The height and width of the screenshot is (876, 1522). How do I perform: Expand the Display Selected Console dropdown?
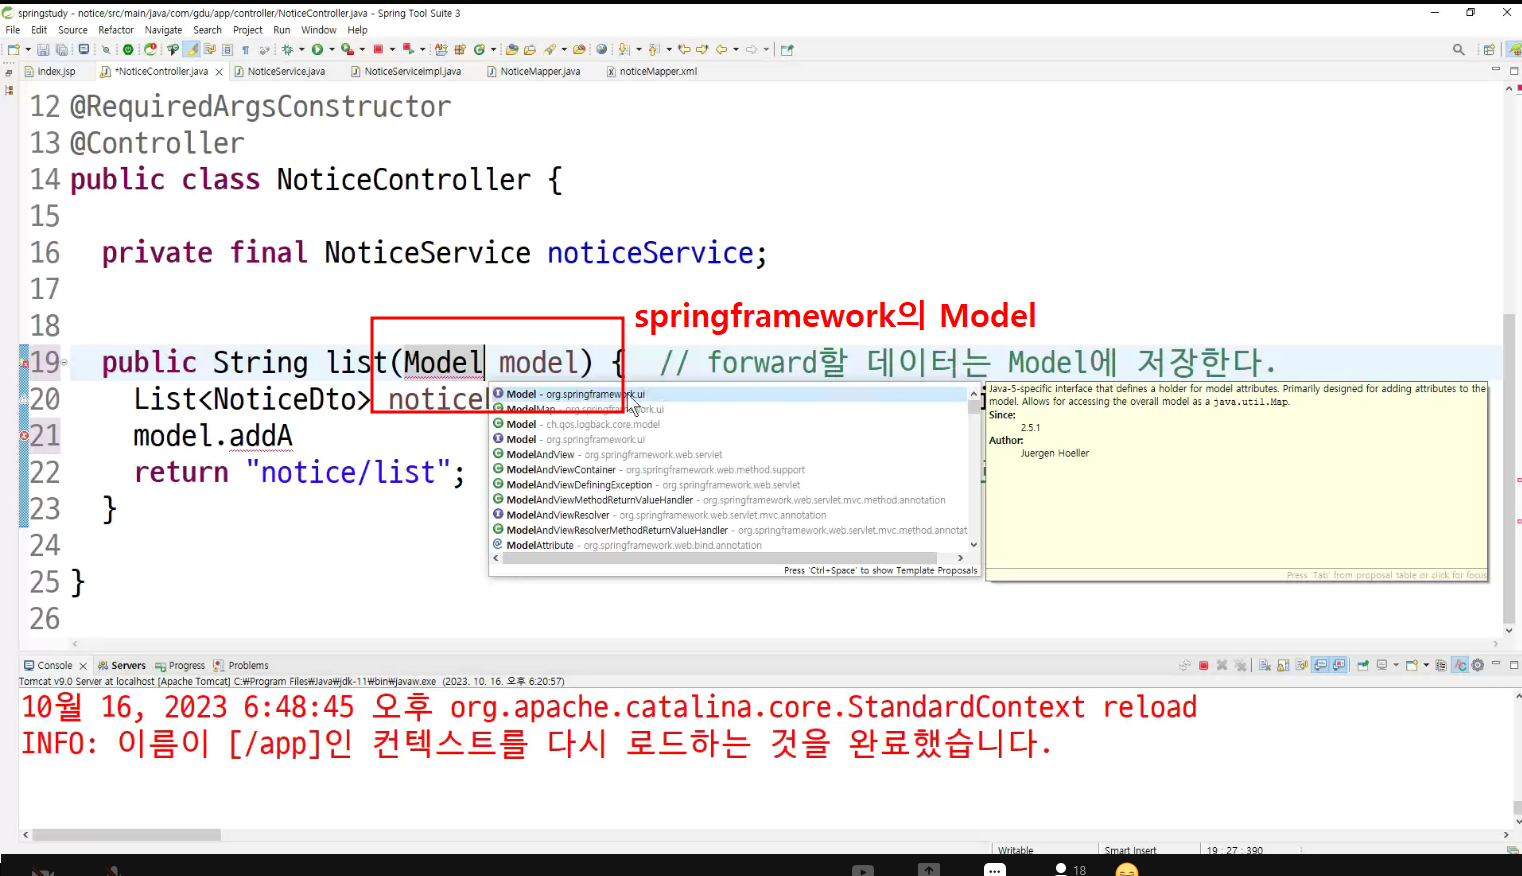coord(1396,665)
